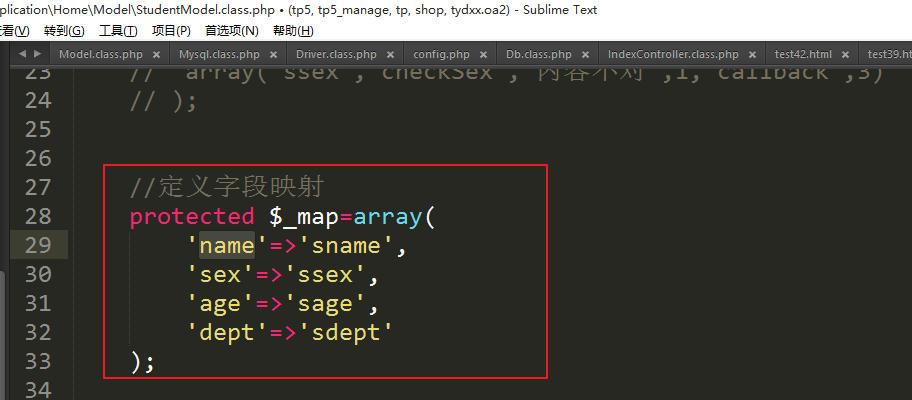Open the 帮助(H) menu
Screen dimensions: 912x400
click(x=293, y=31)
